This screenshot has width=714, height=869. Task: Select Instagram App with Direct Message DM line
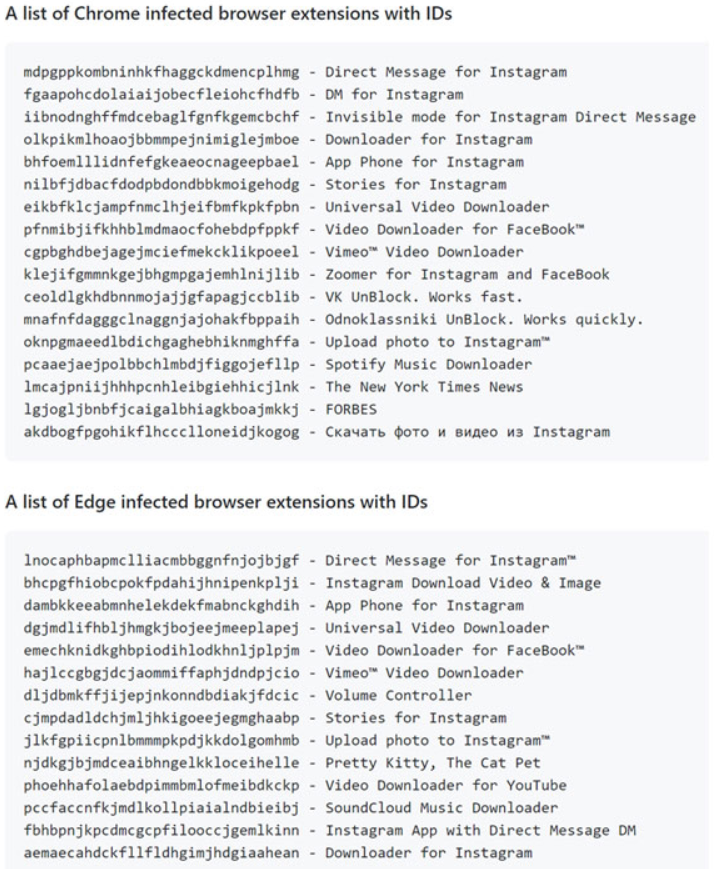[x=329, y=831]
